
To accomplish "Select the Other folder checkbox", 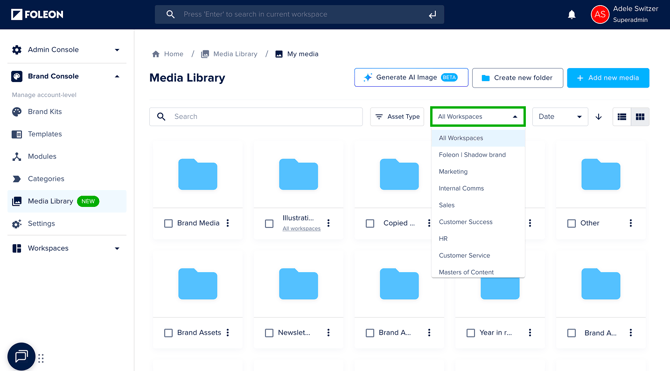I will pos(571,224).
